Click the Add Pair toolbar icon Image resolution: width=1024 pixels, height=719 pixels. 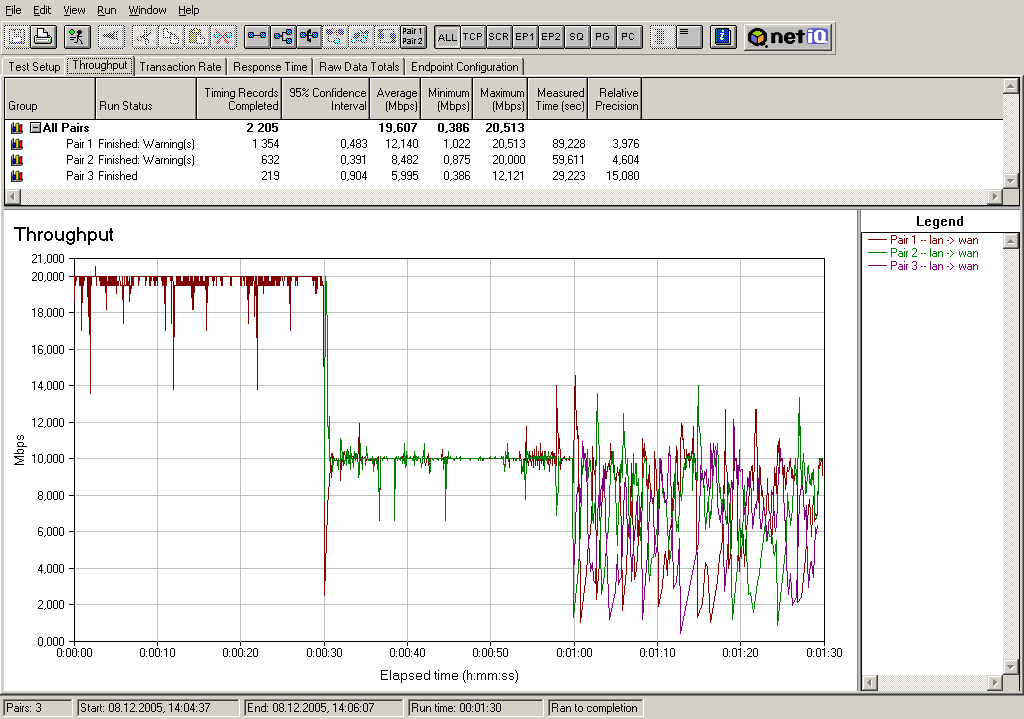point(257,37)
